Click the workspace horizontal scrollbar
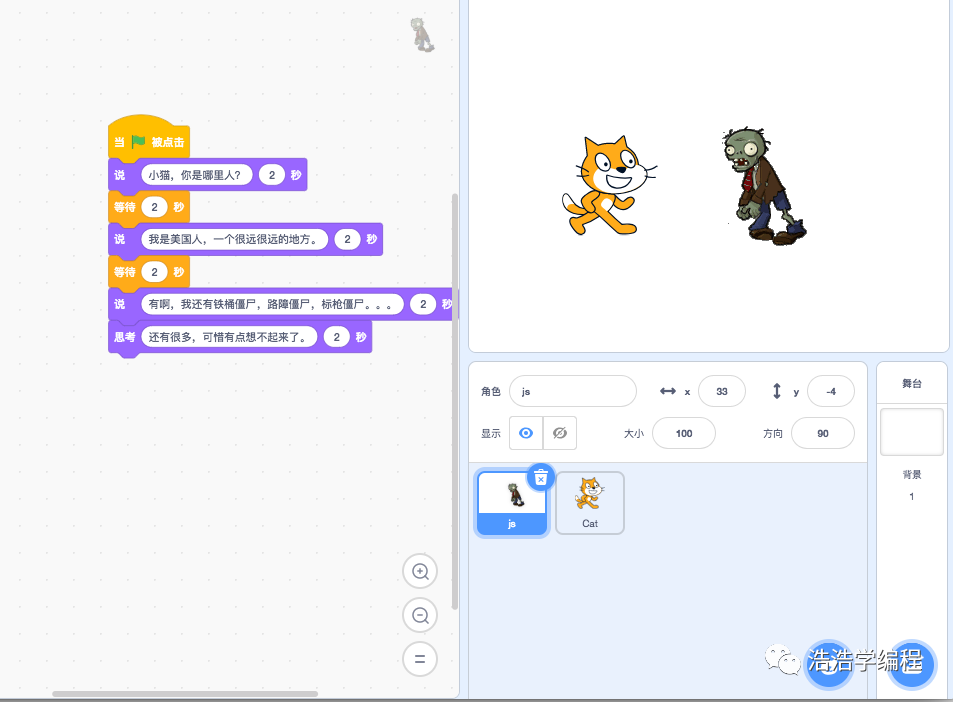 click(x=185, y=693)
